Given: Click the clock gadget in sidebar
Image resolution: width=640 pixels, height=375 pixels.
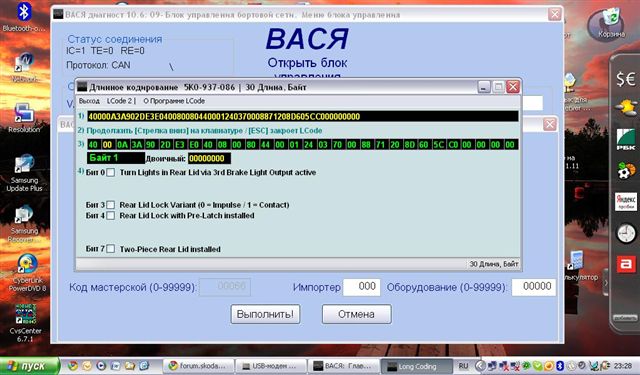Looking at the screenshot, I should (626, 234).
